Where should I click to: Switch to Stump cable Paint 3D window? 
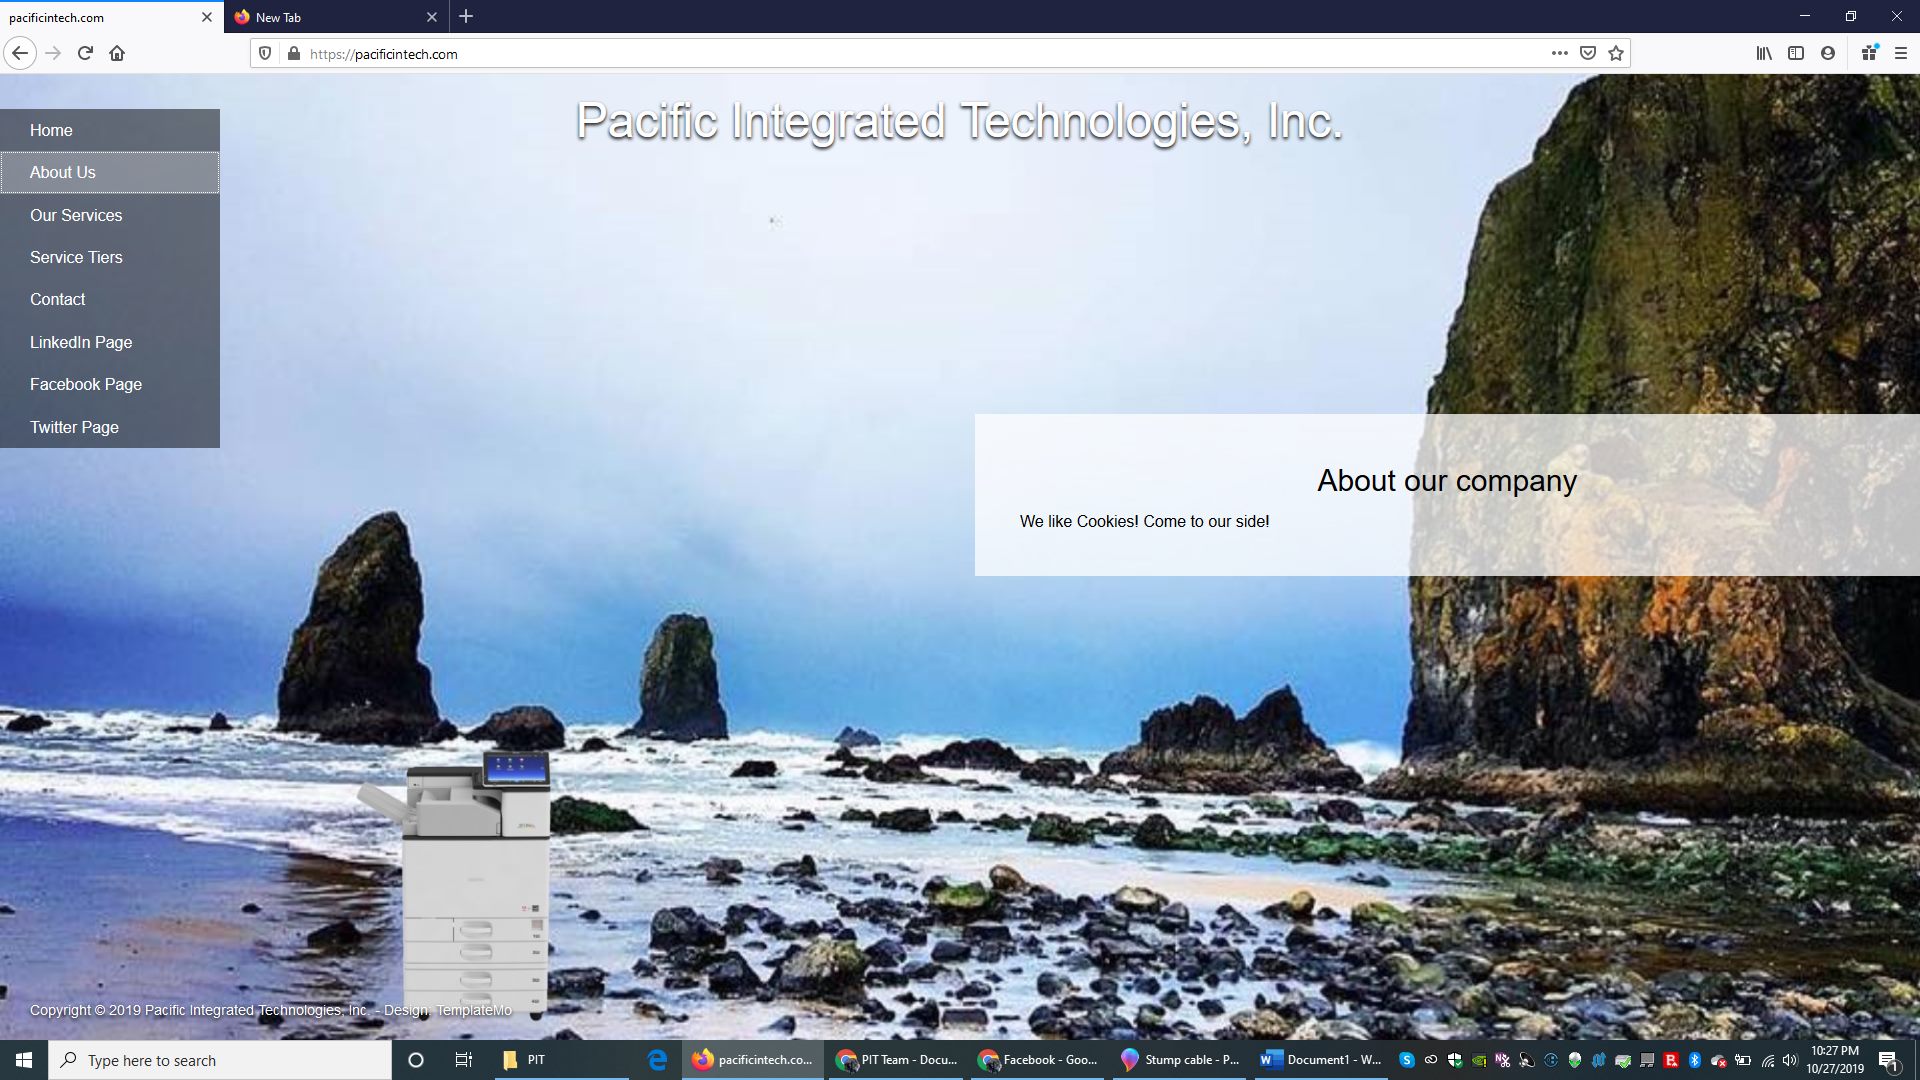[1180, 1060]
